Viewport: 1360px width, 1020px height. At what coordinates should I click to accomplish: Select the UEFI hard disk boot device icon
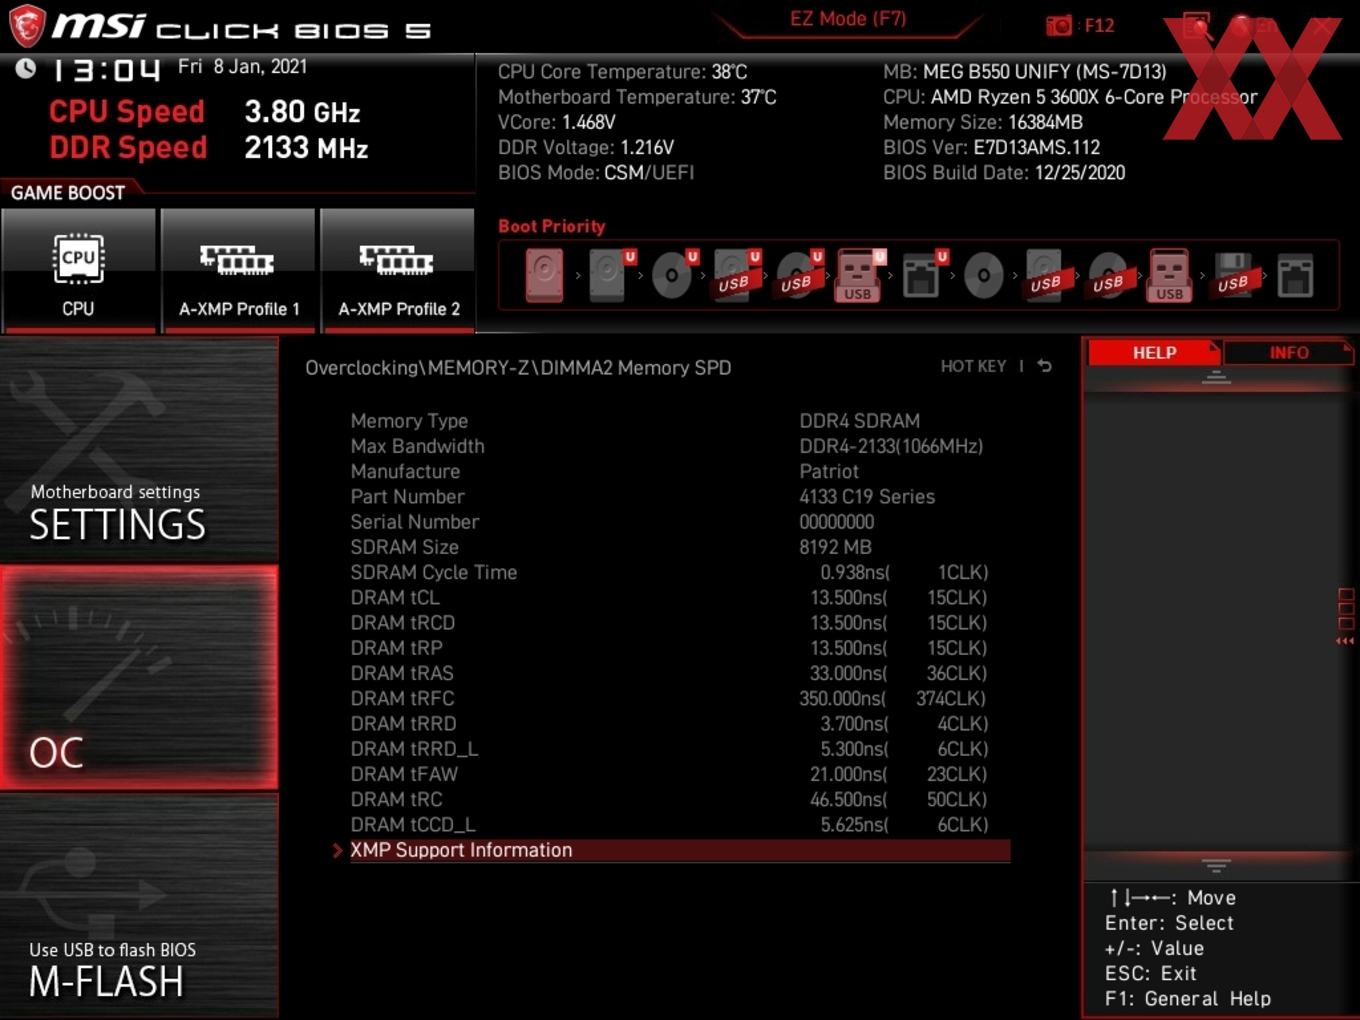pyautogui.click(x=609, y=275)
